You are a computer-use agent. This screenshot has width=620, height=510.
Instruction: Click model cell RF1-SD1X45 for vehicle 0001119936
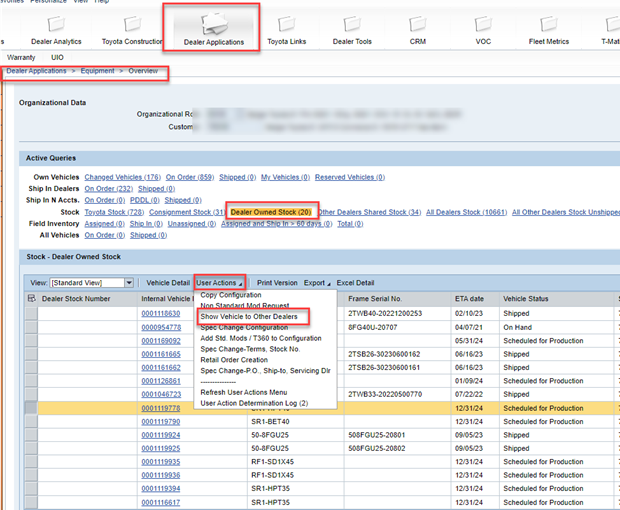(x=272, y=475)
